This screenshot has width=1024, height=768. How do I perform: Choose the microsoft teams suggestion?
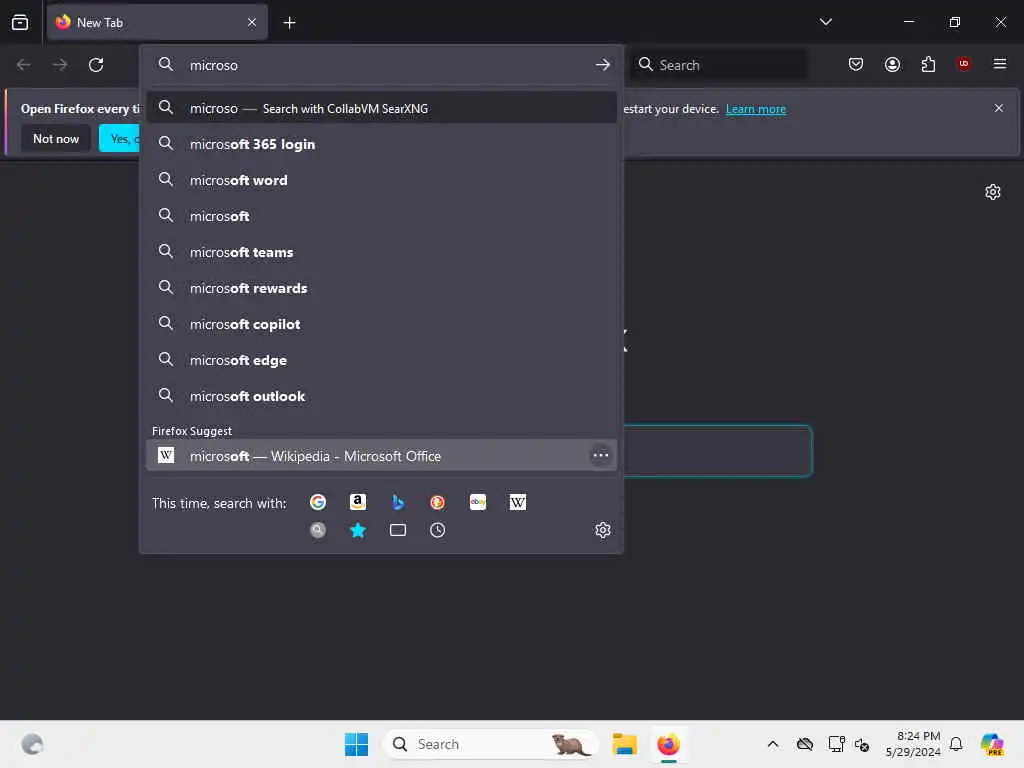tap(381, 252)
